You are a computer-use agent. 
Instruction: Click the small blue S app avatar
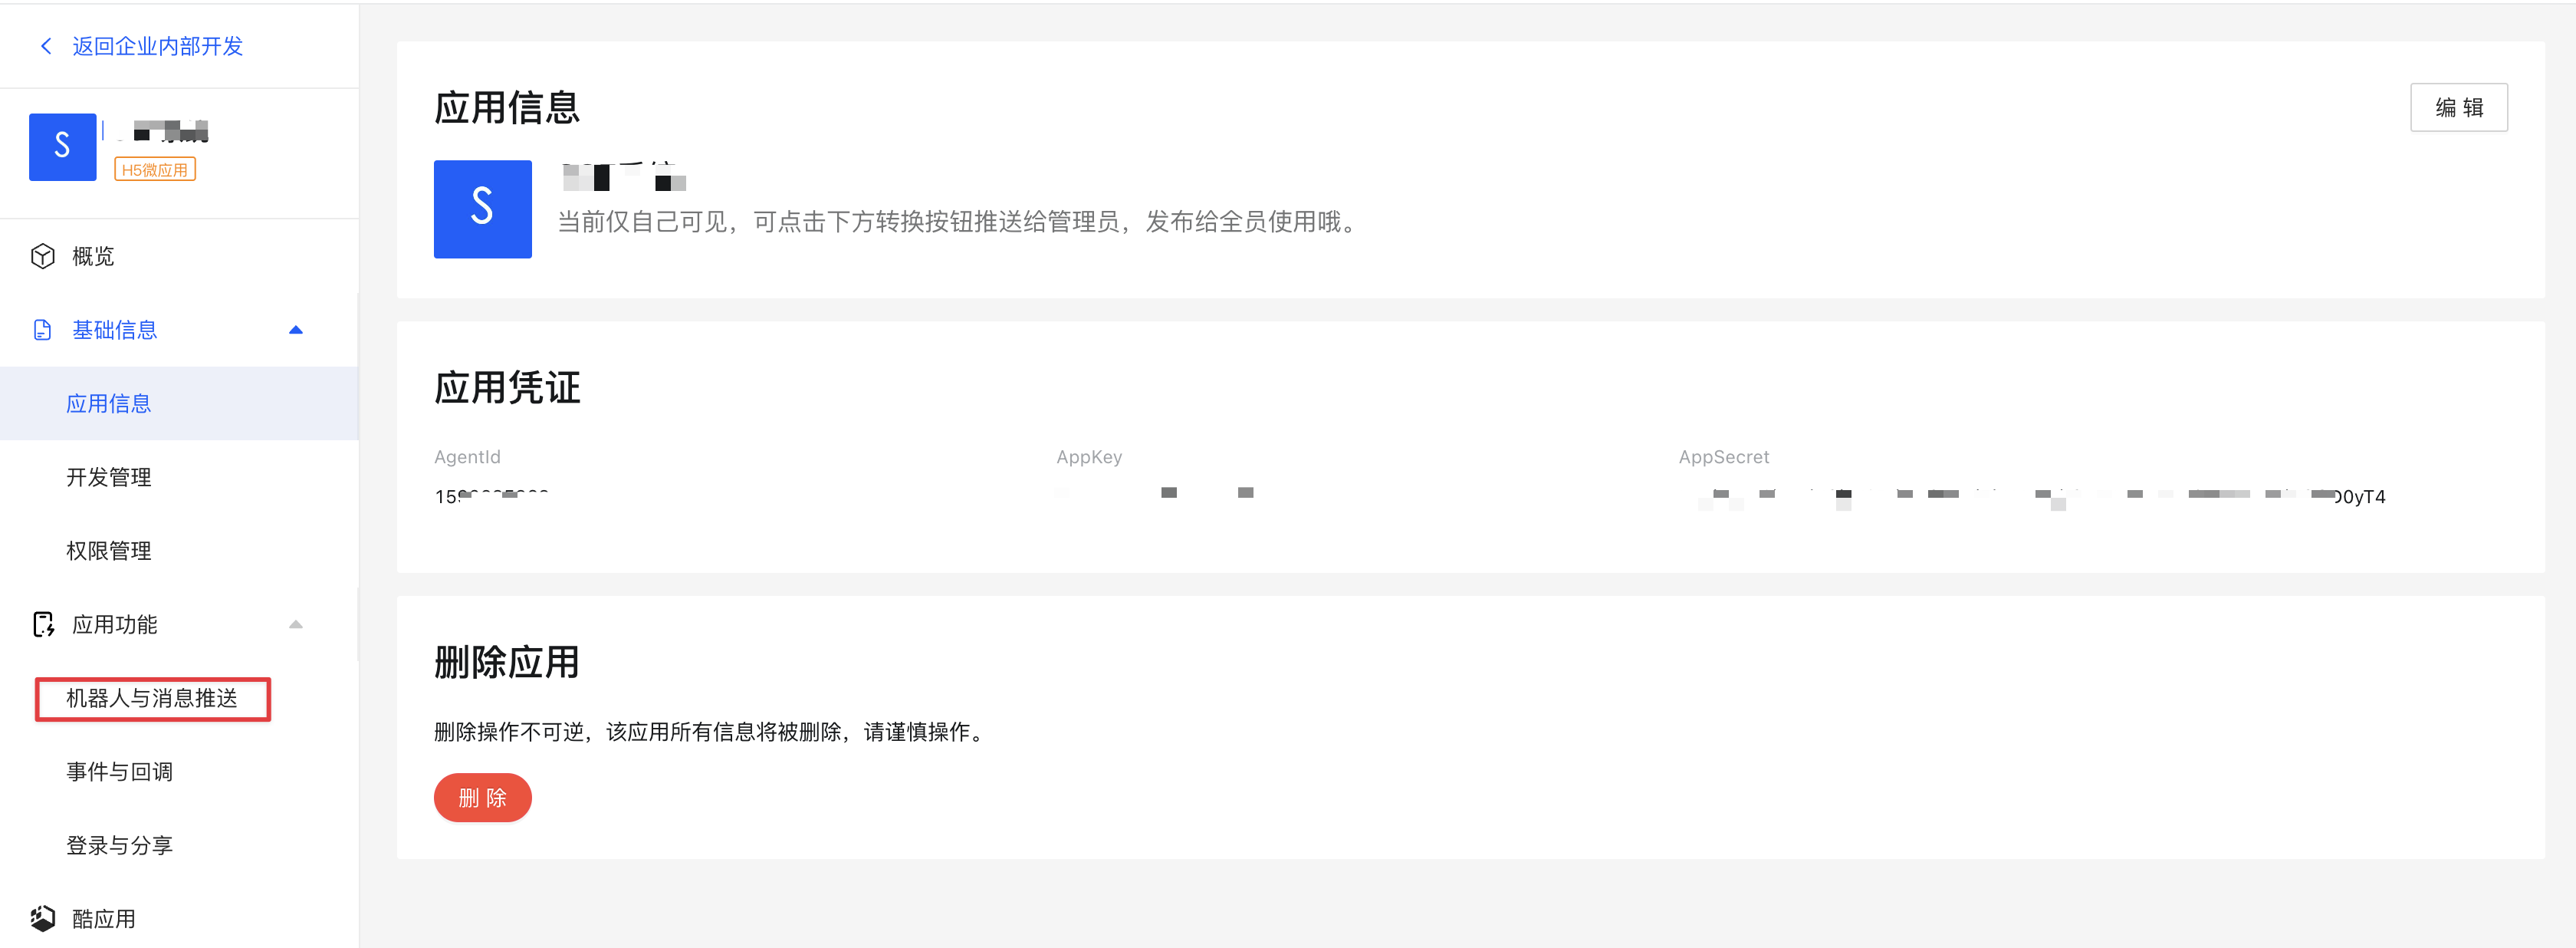(62, 147)
